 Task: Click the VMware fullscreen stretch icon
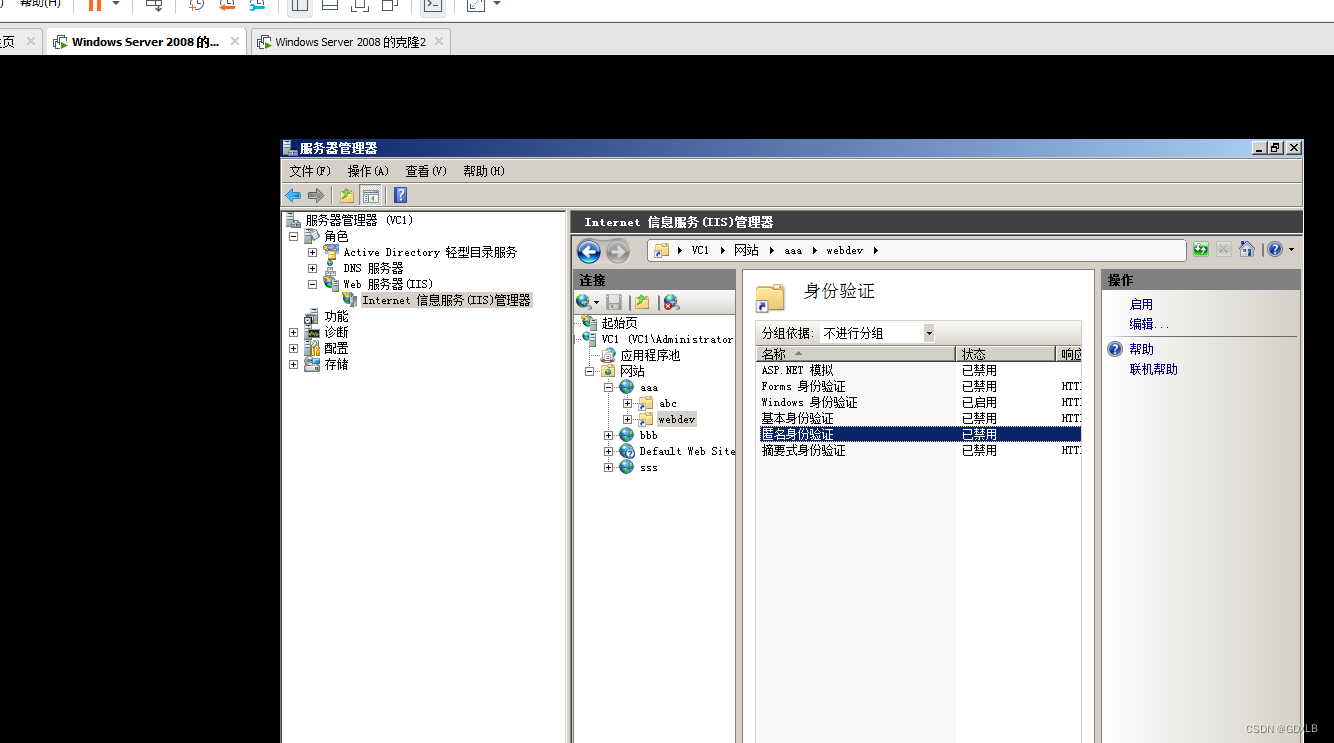477,5
